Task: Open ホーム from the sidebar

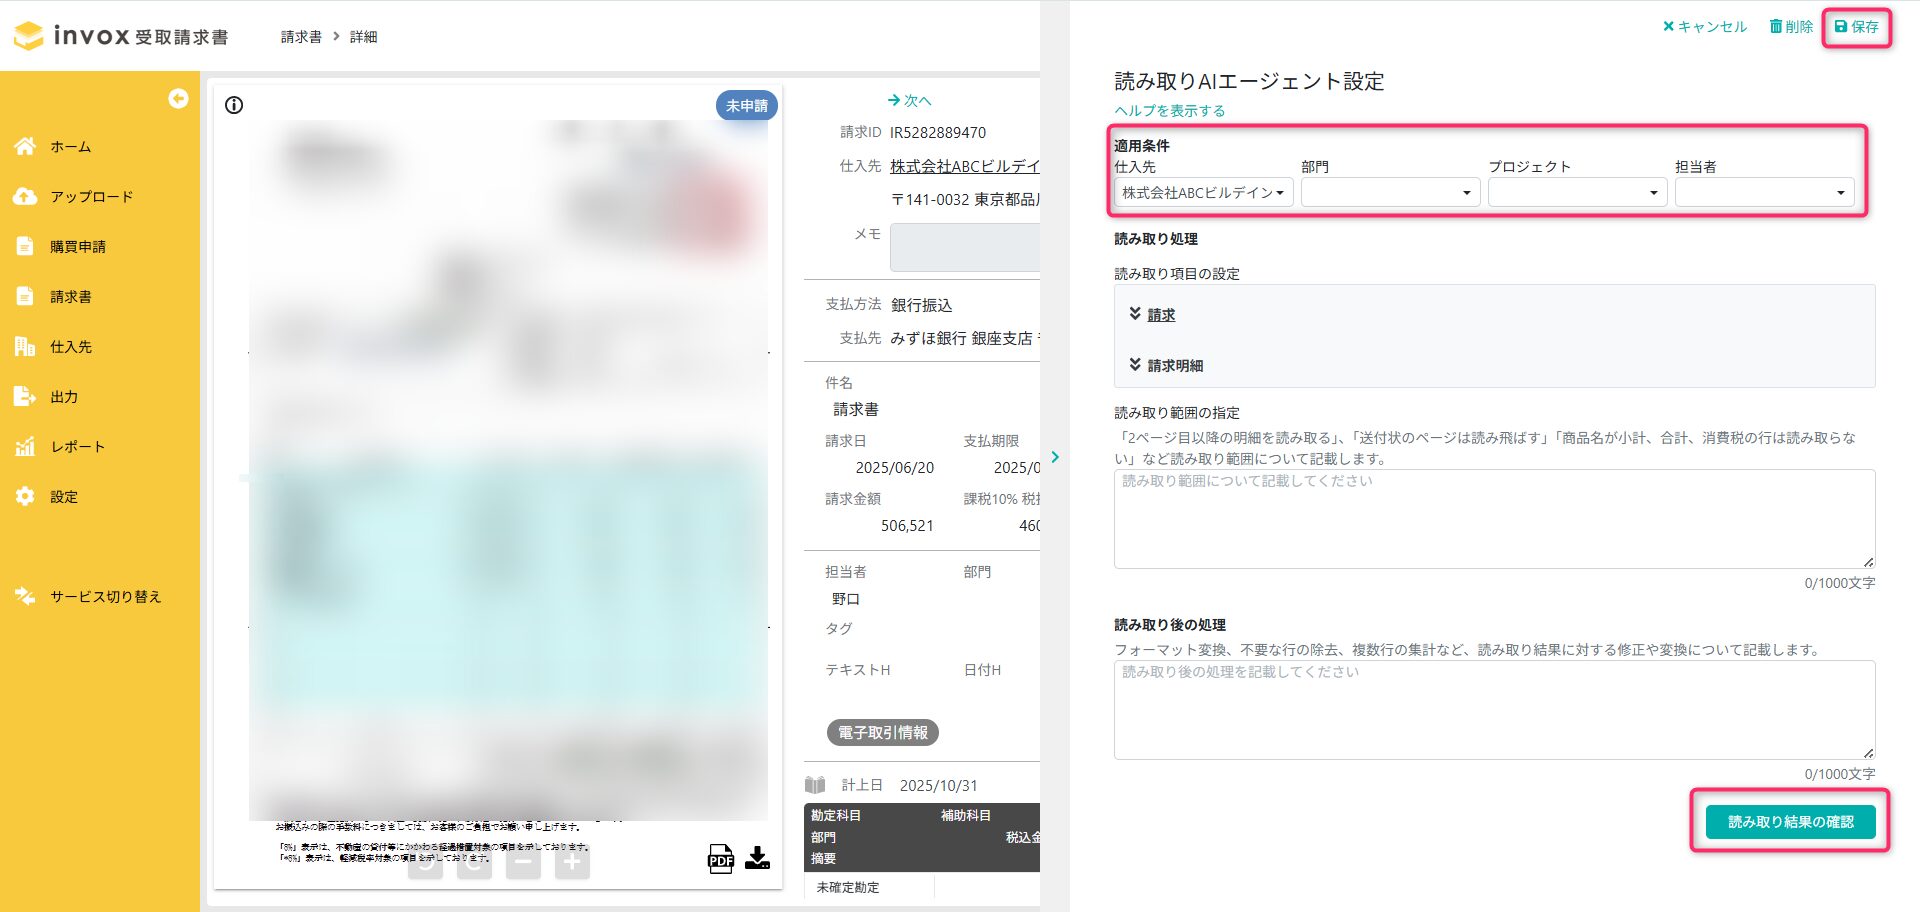Action: pos(70,147)
